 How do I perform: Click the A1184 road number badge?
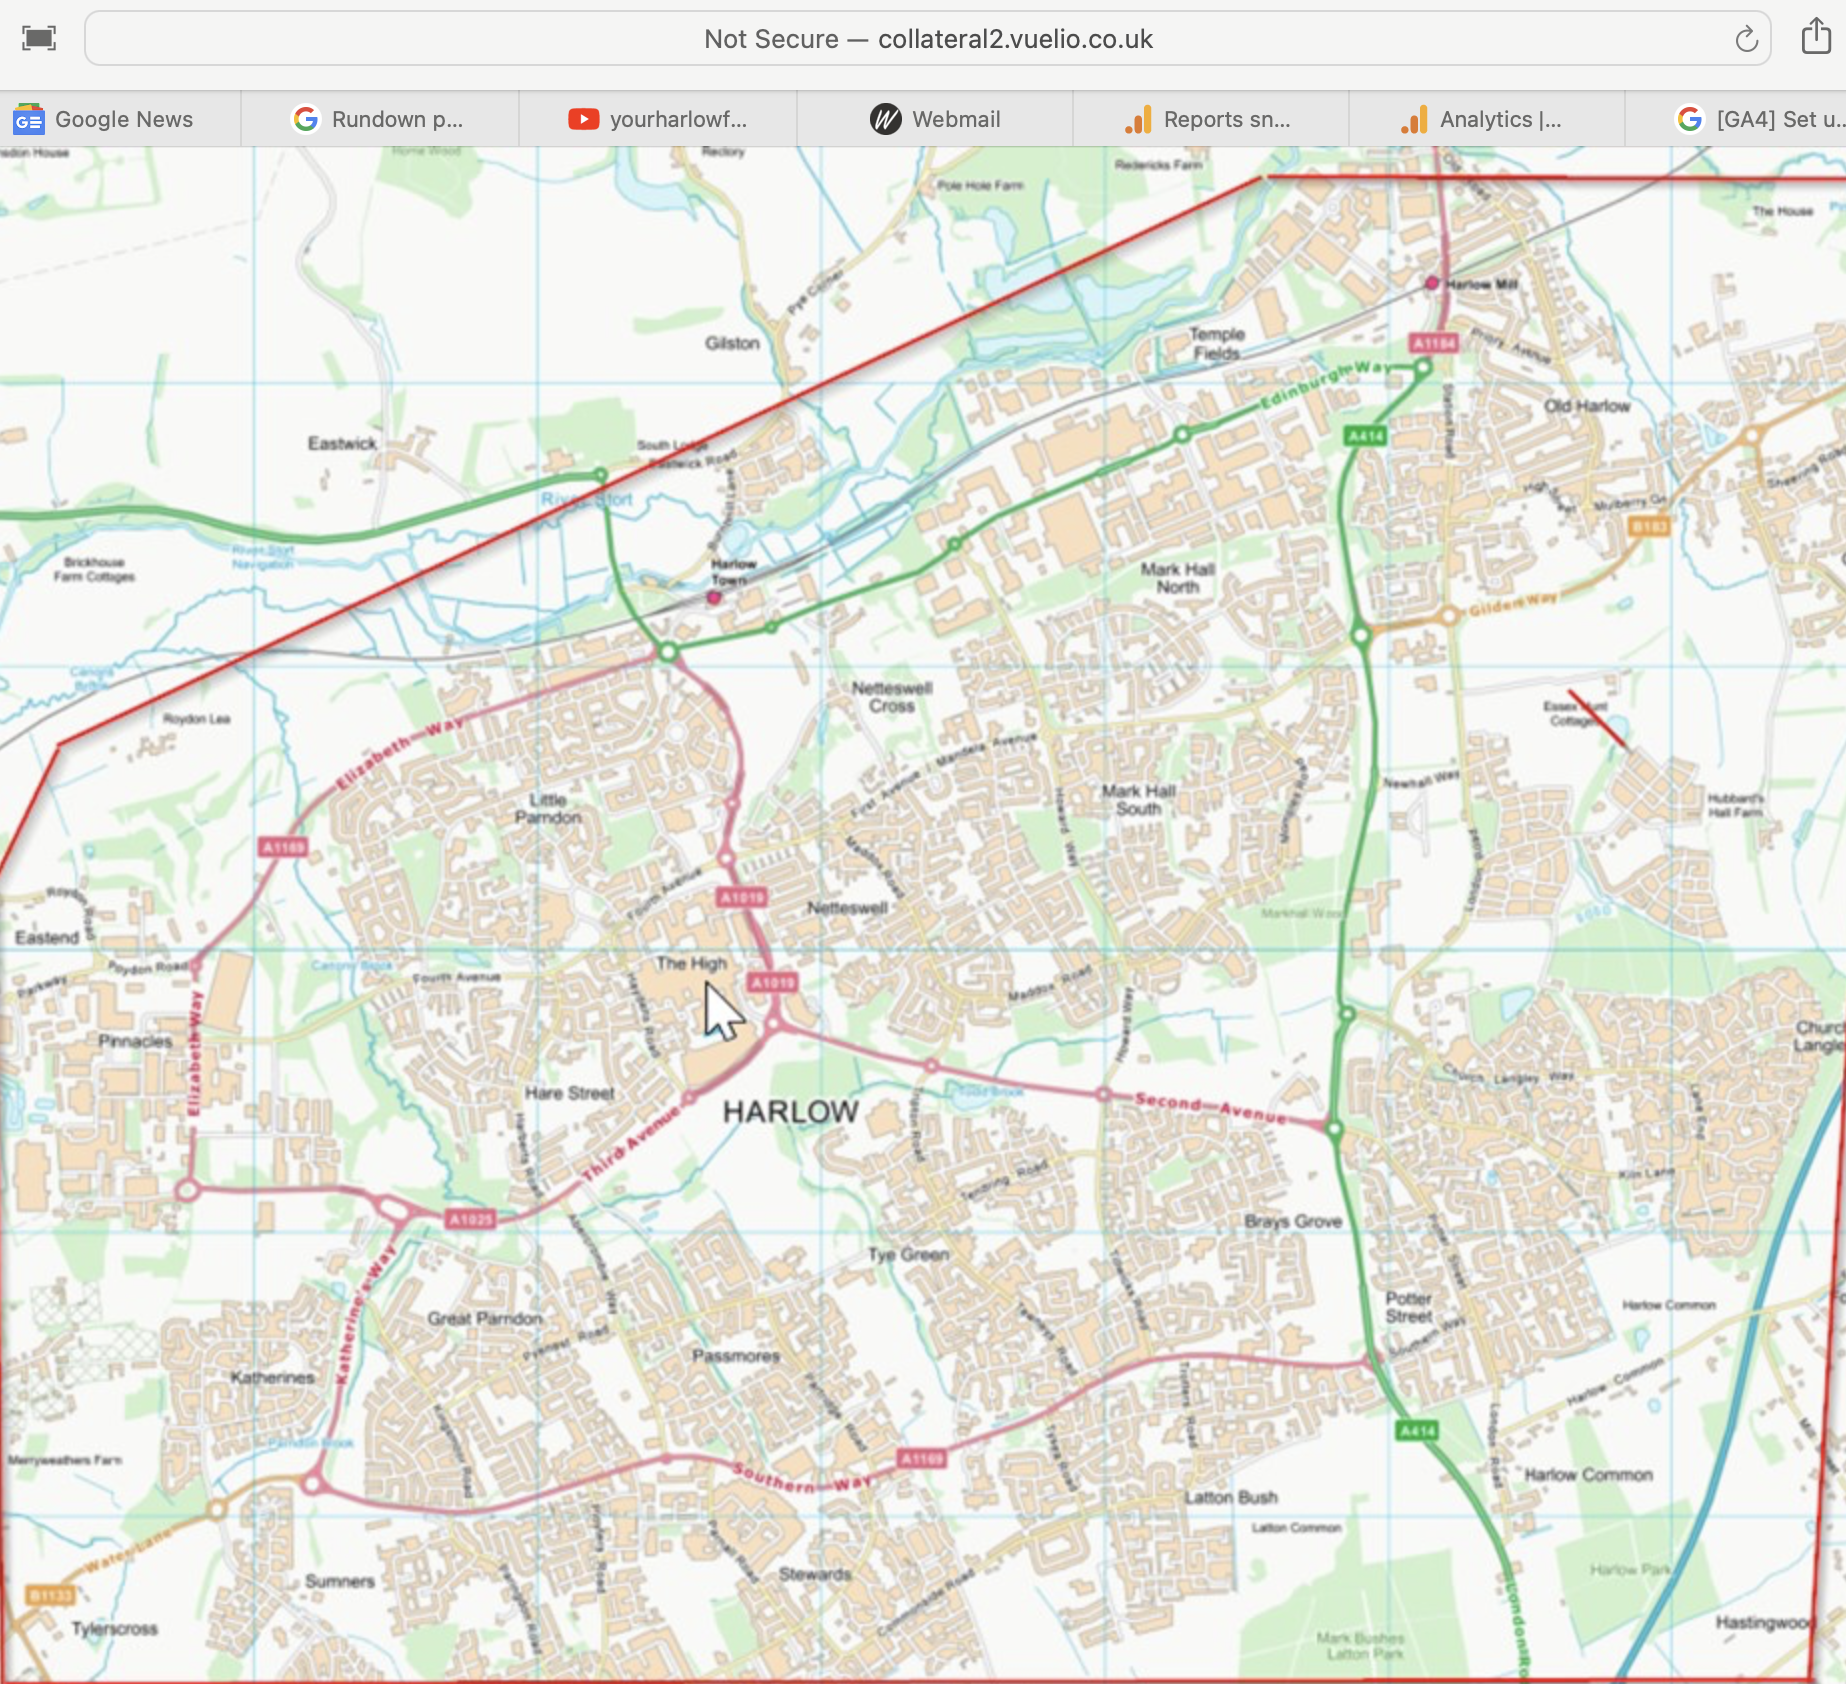click(1434, 343)
